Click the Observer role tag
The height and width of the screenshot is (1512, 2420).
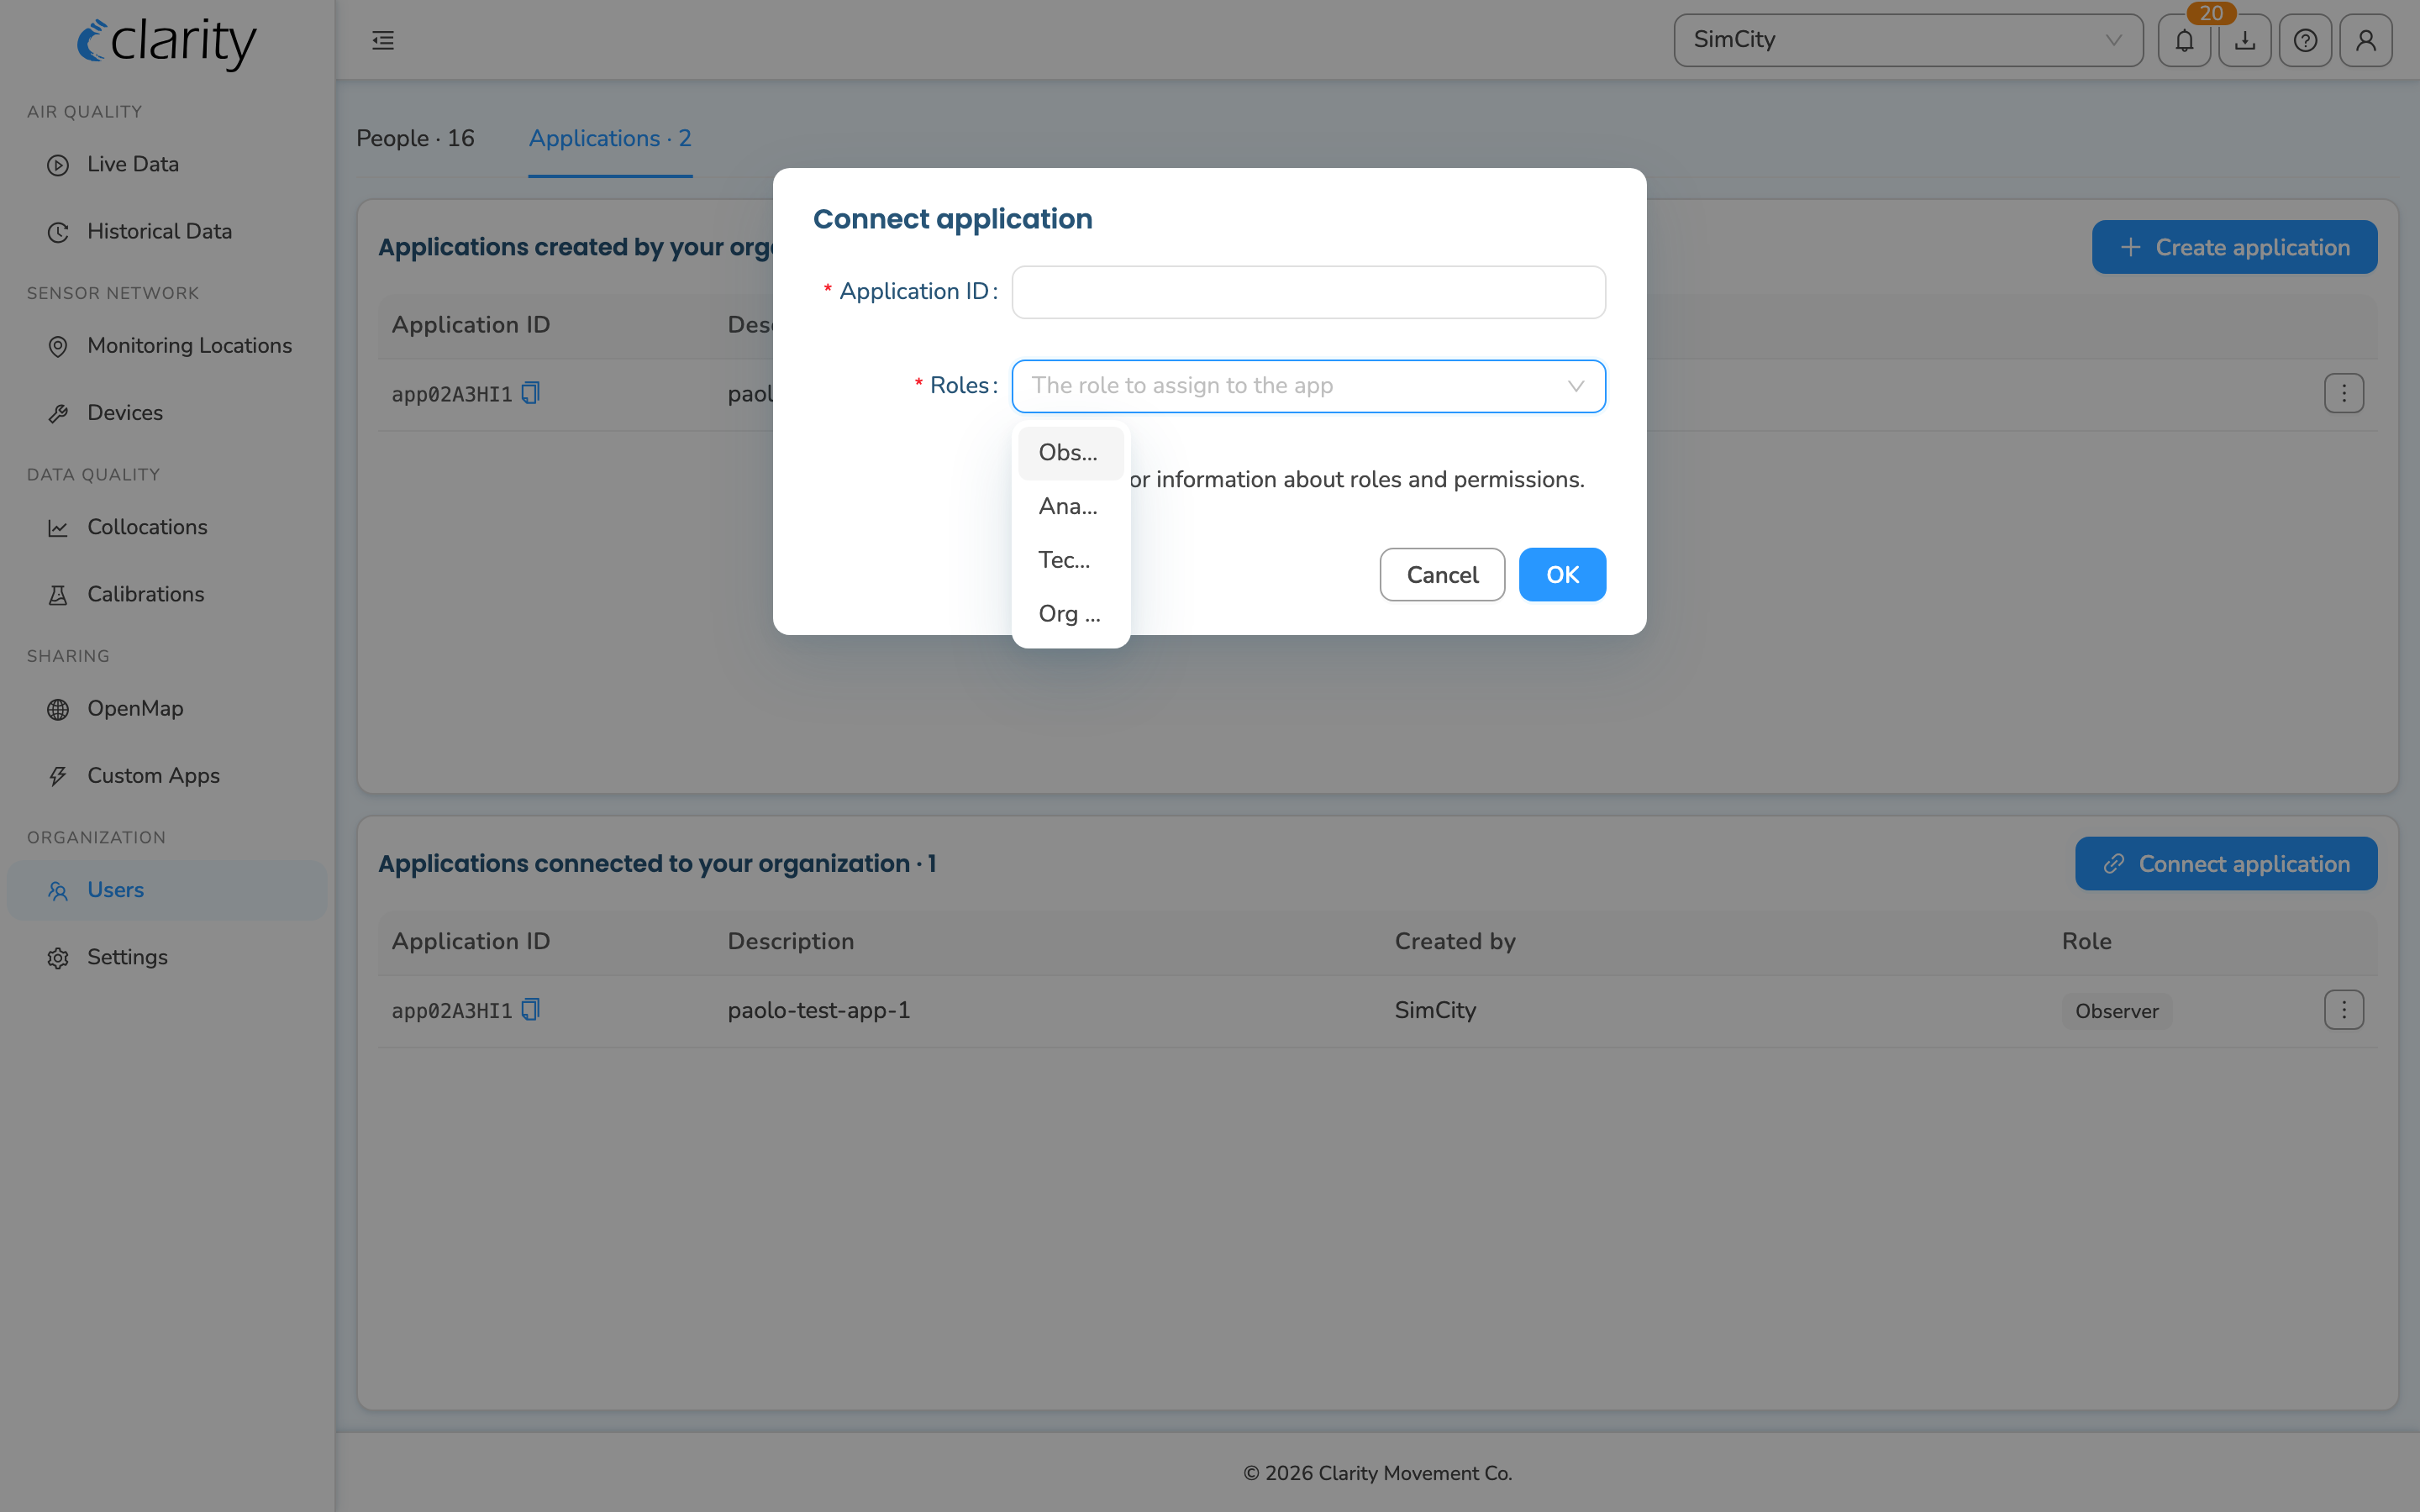pyautogui.click(x=2116, y=1011)
